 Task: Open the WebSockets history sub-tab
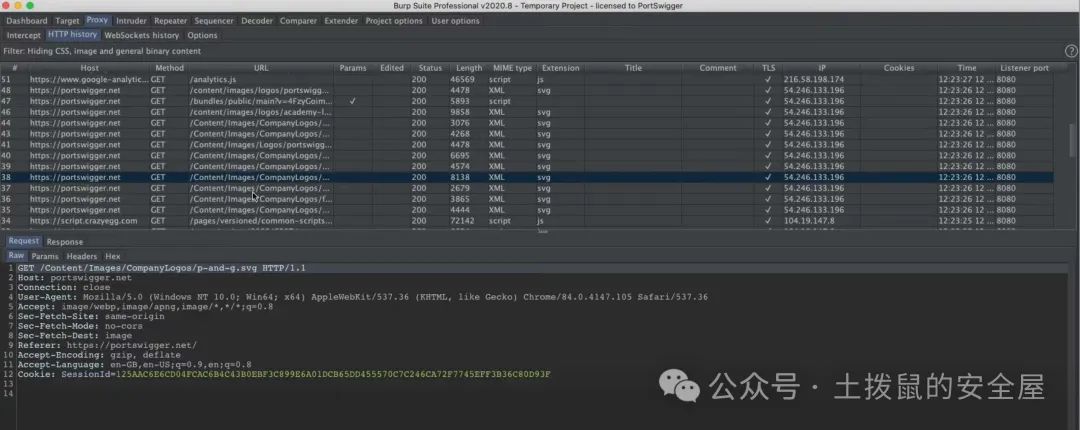pyautogui.click(x=141, y=35)
